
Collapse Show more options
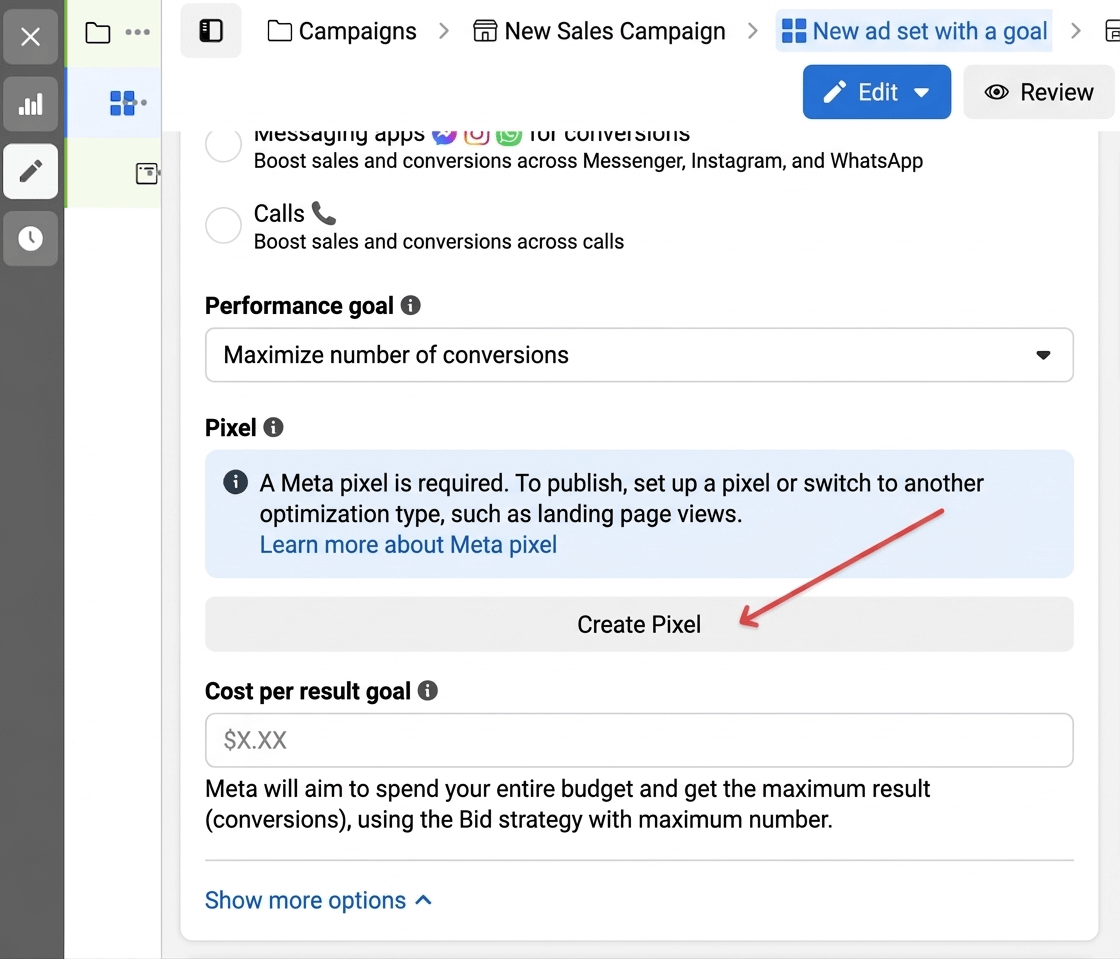(318, 901)
